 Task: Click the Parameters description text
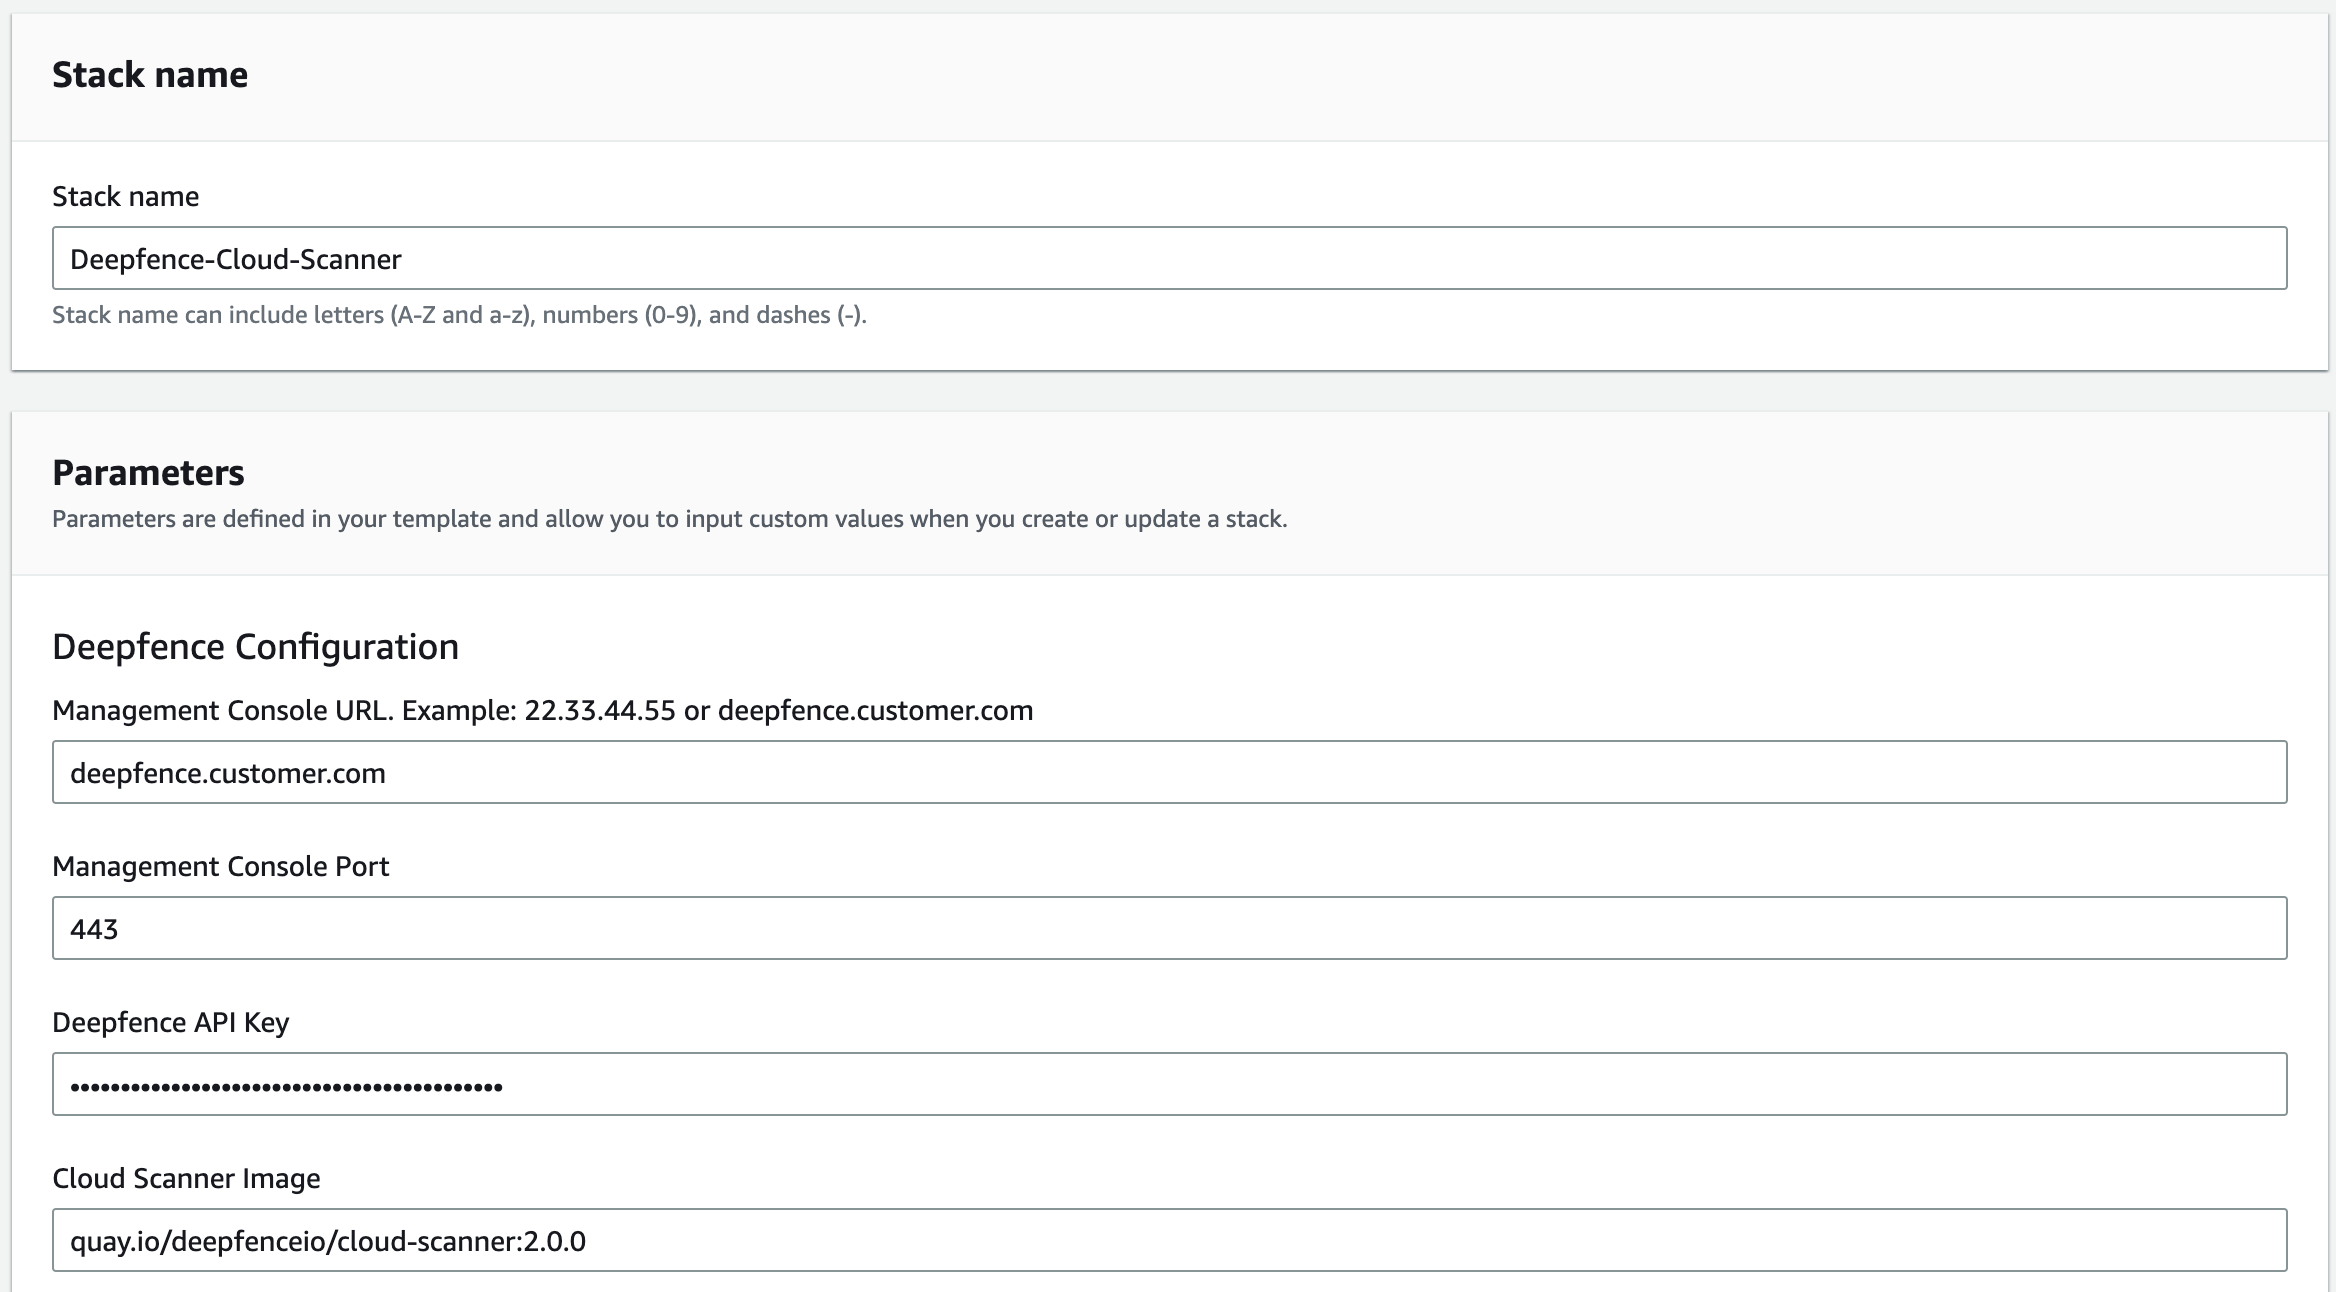pyautogui.click(x=670, y=519)
